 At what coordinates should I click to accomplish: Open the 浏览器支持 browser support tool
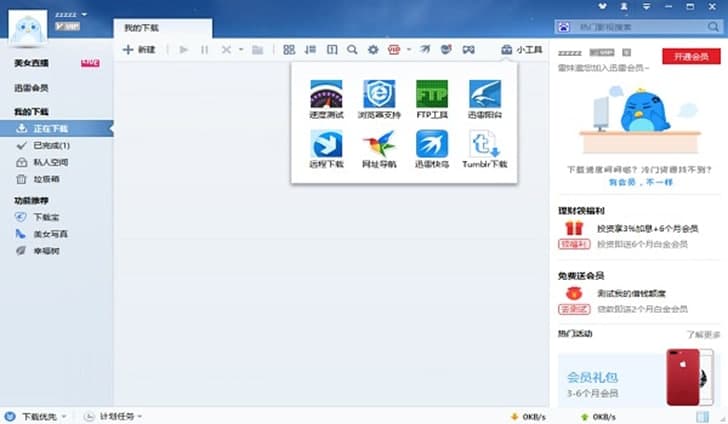379,99
